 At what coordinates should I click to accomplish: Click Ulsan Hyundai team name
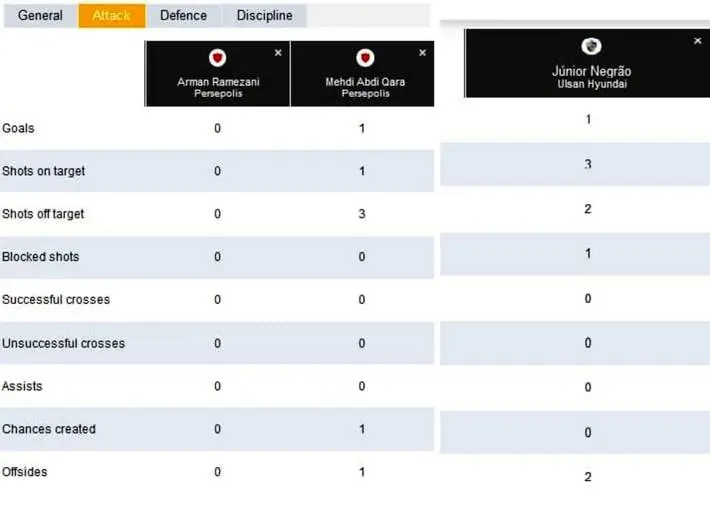(x=592, y=84)
